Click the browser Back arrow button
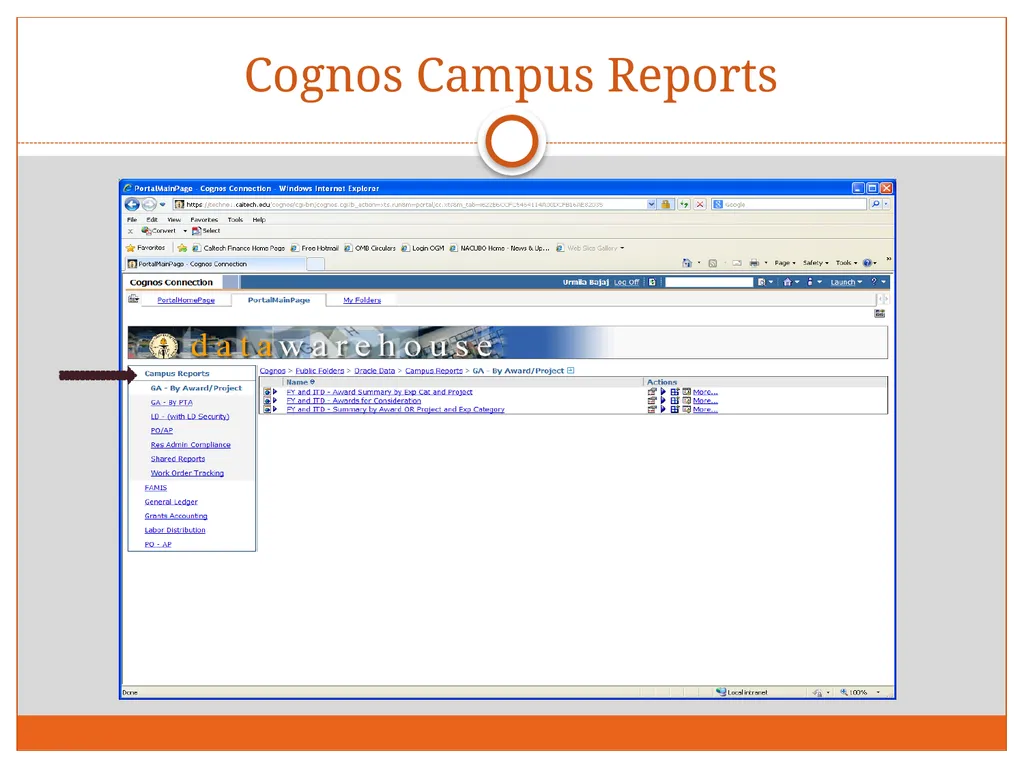The height and width of the screenshot is (768, 1024). point(132,204)
